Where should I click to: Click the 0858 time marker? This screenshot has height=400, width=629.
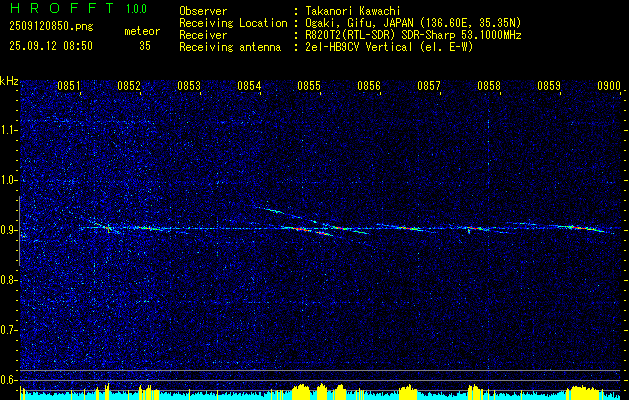(489, 86)
